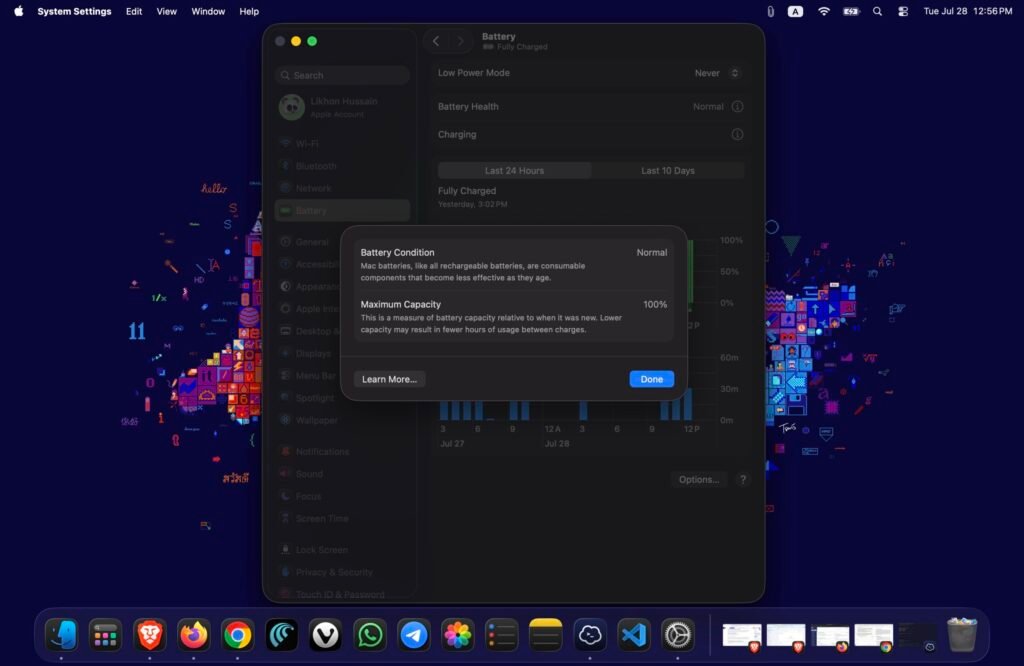
Task: Click the Charging info icon
Action: coord(737,135)
